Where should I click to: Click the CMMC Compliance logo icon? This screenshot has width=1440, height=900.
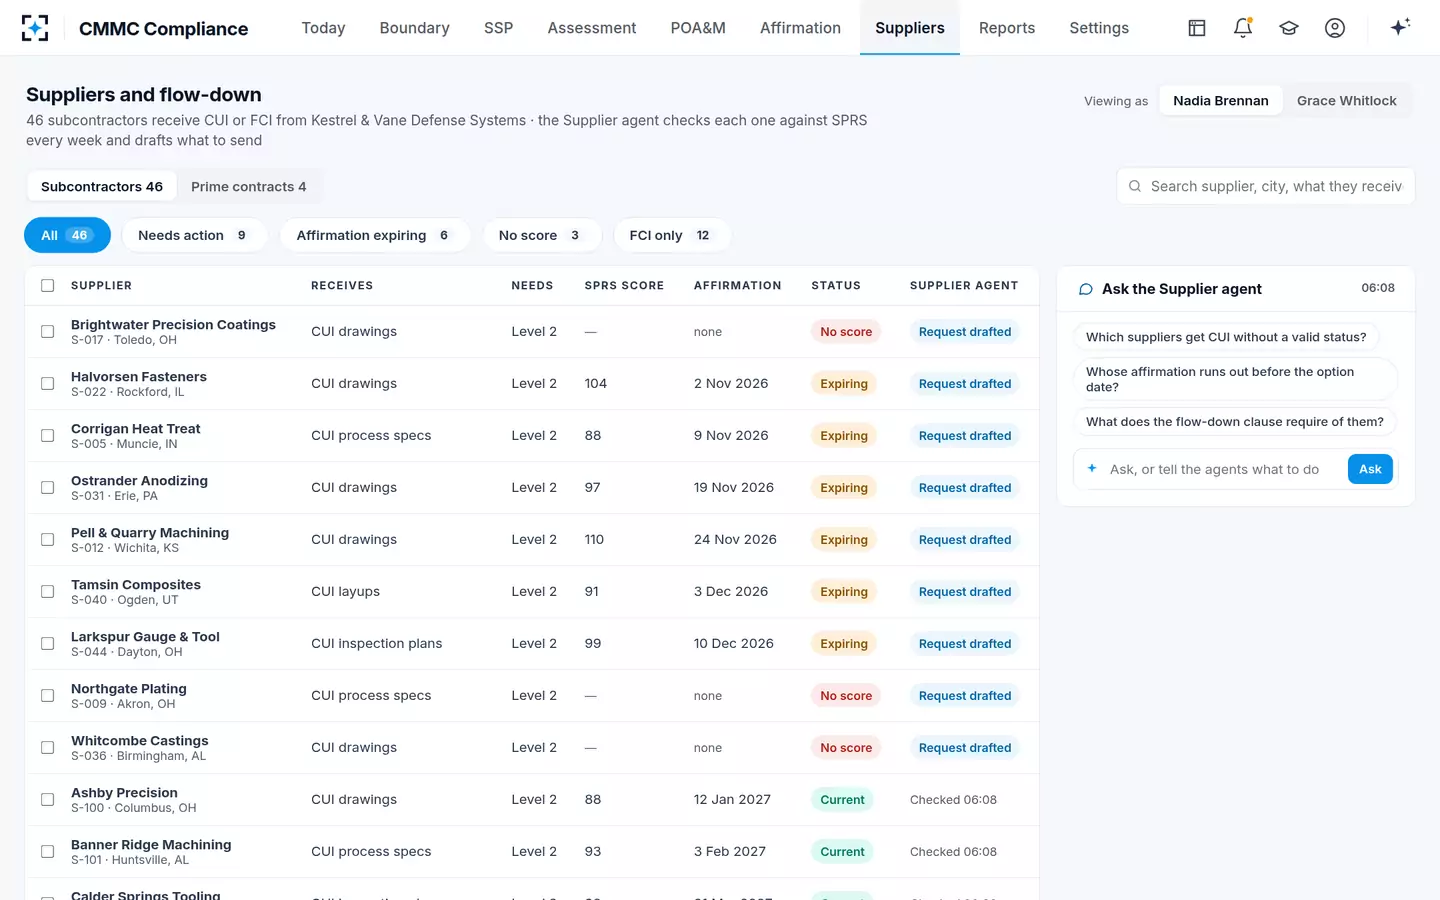click(35, 28)
